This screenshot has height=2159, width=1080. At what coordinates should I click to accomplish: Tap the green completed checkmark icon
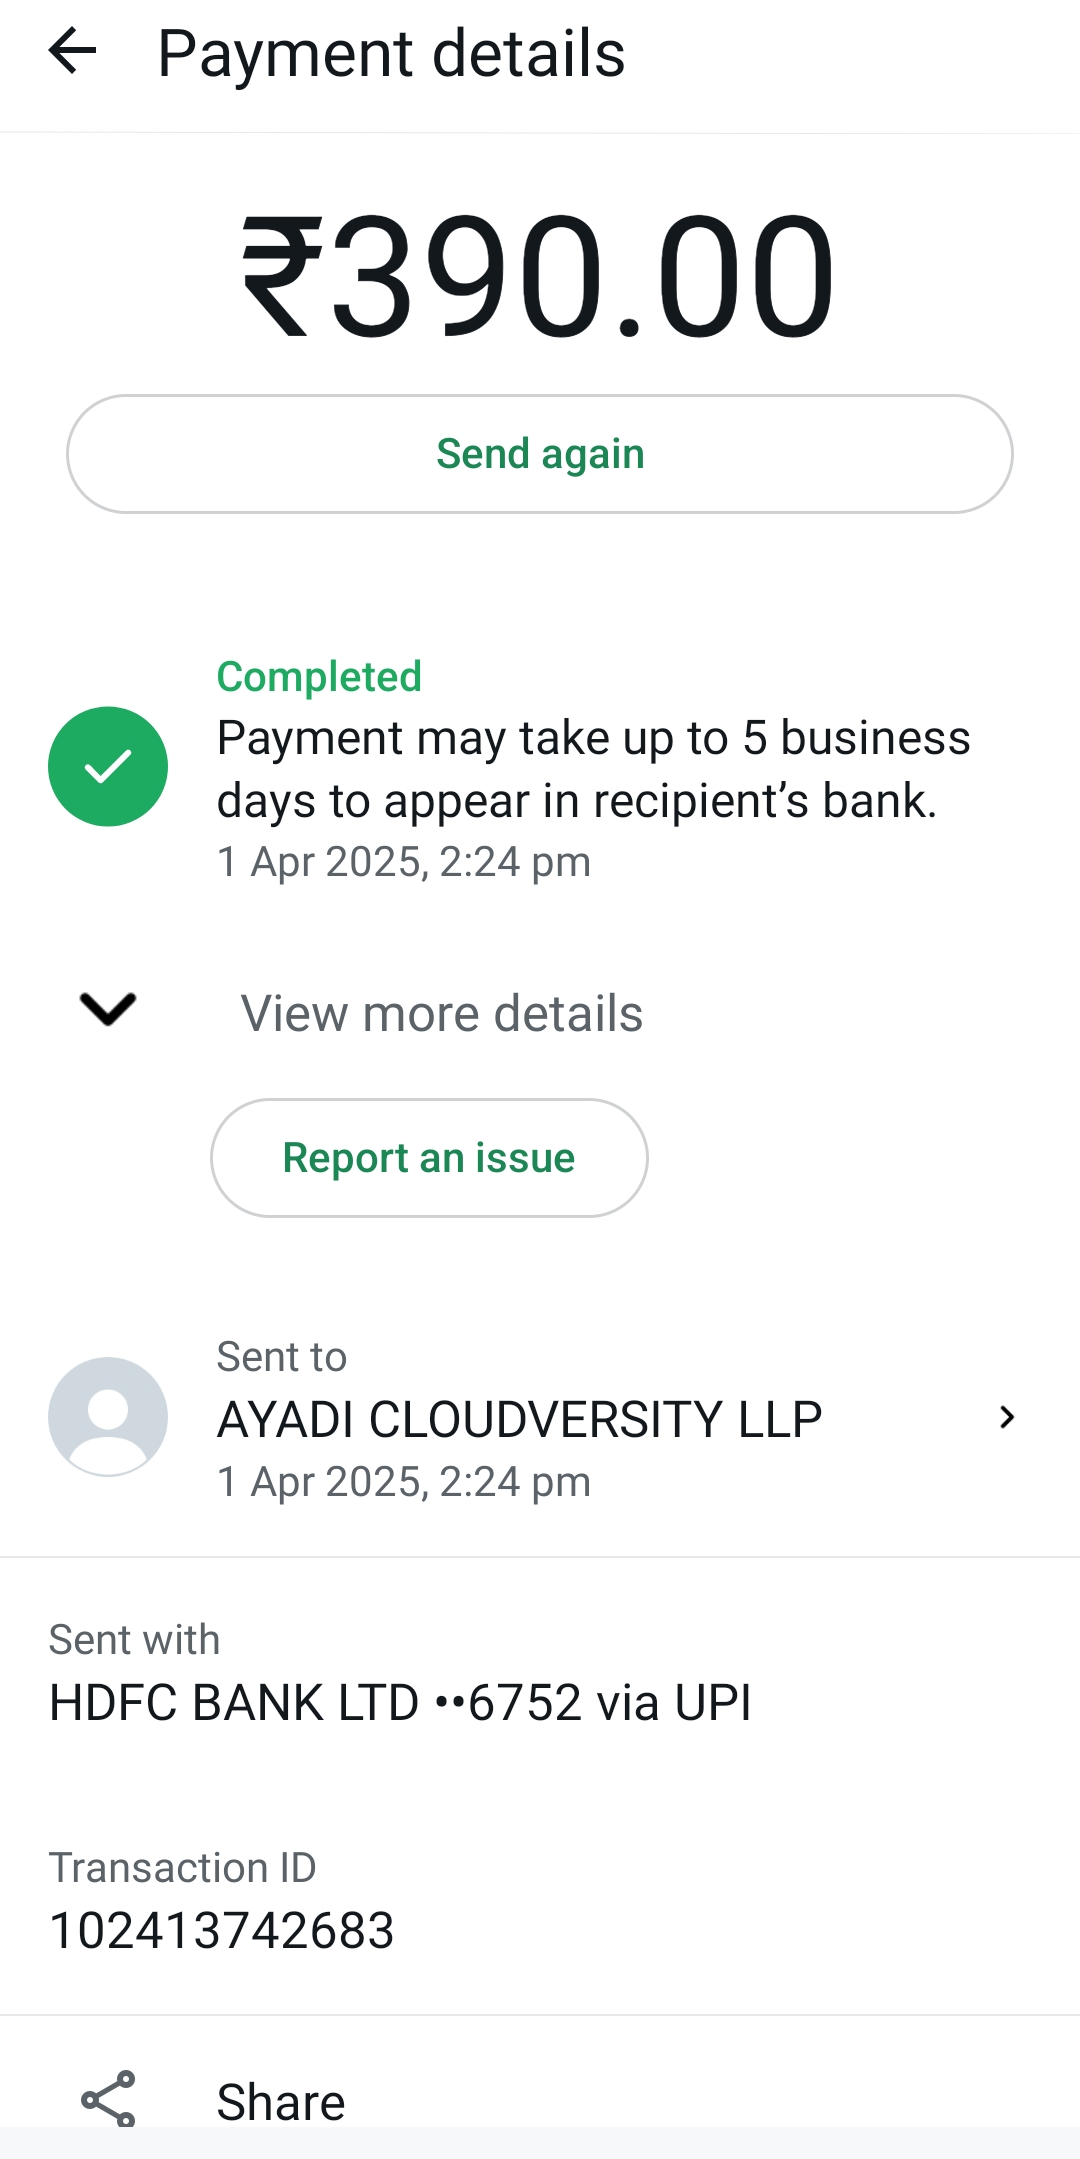[108, 767]
